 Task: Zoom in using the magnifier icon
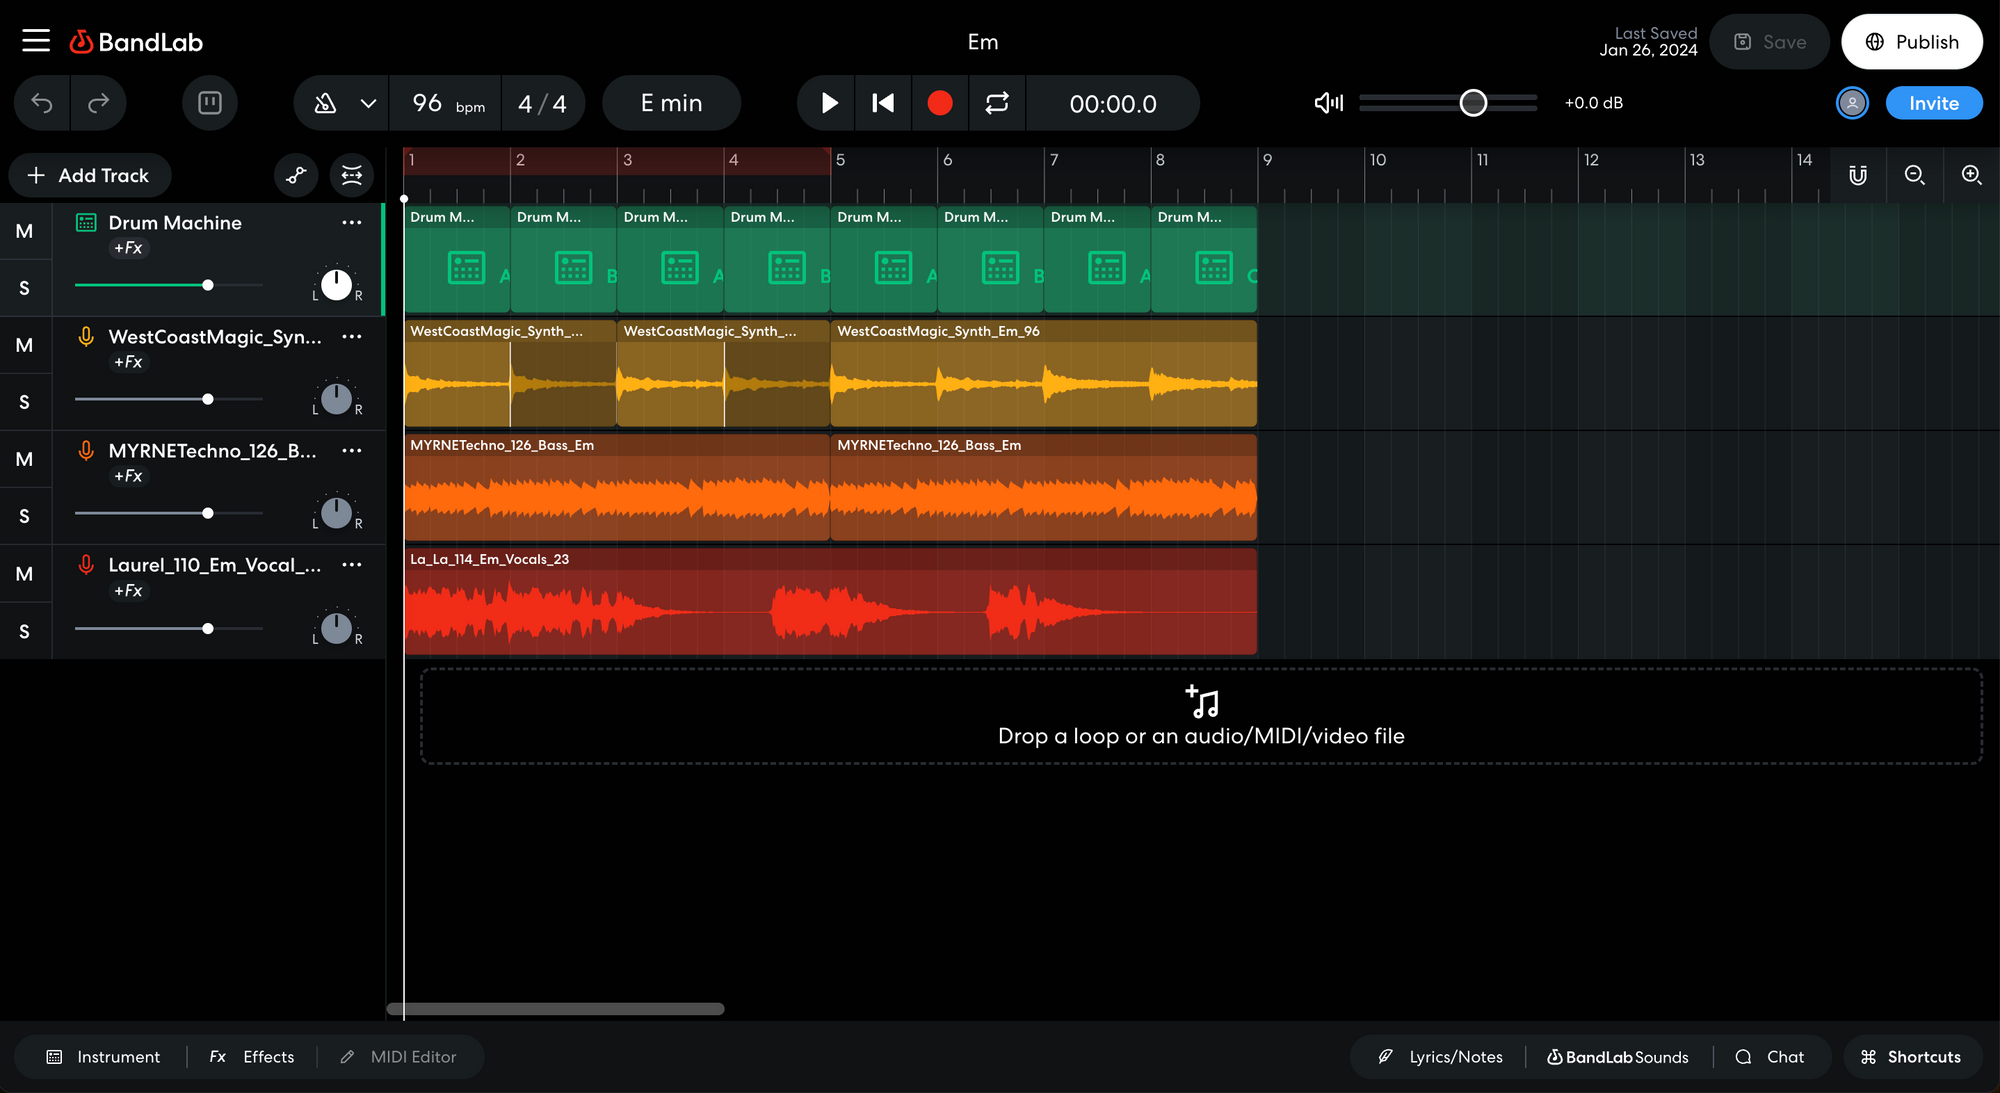click(x=1971, y=175)
